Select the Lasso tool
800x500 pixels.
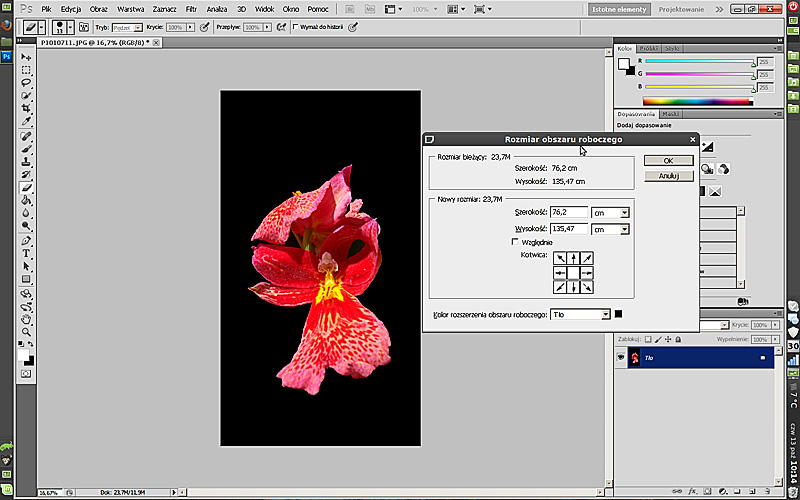click(27, 84)
